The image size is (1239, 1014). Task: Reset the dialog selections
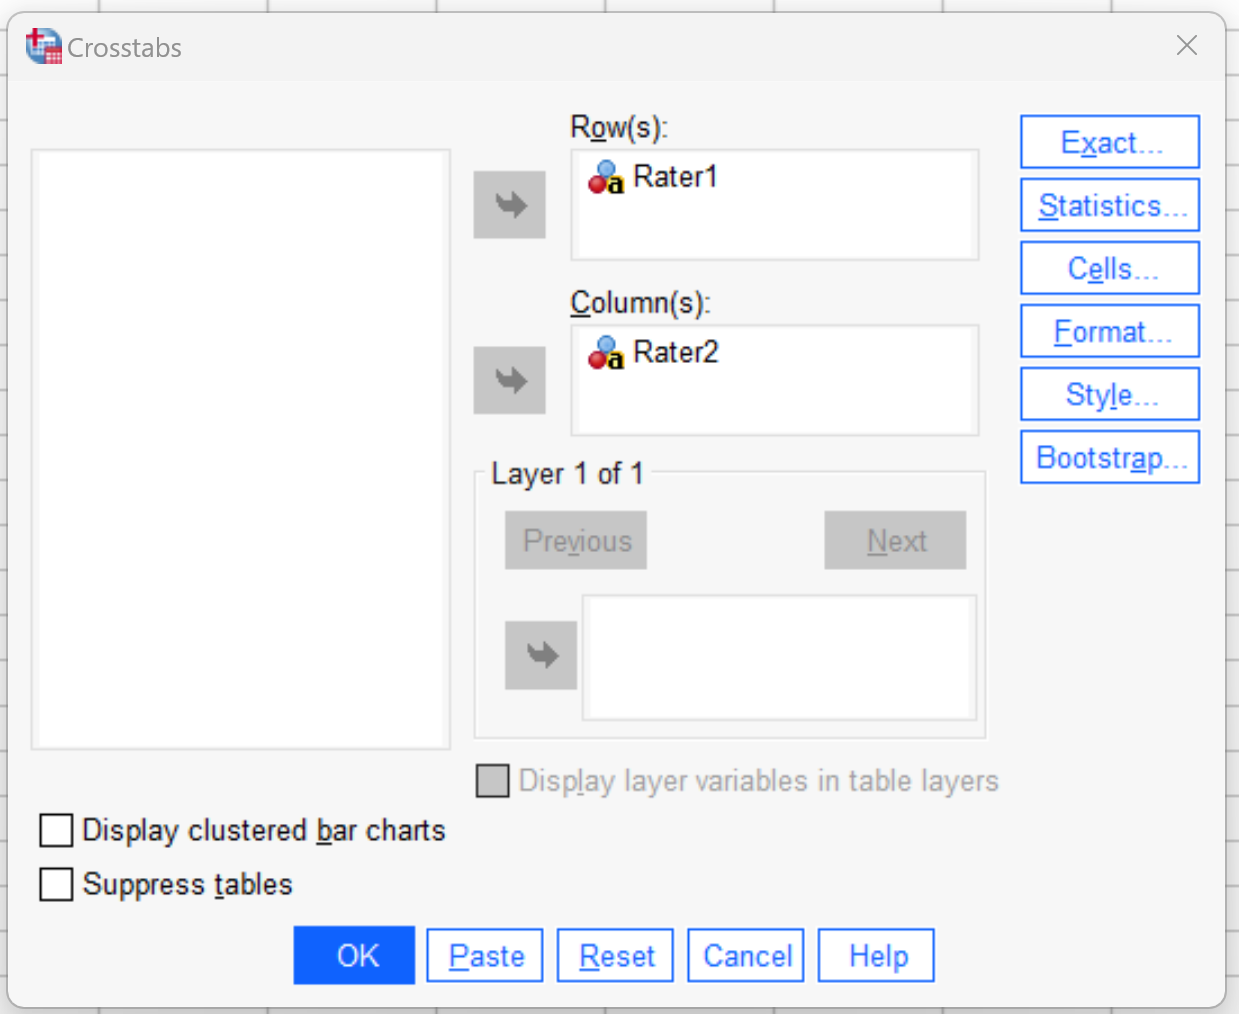[615, 956]
